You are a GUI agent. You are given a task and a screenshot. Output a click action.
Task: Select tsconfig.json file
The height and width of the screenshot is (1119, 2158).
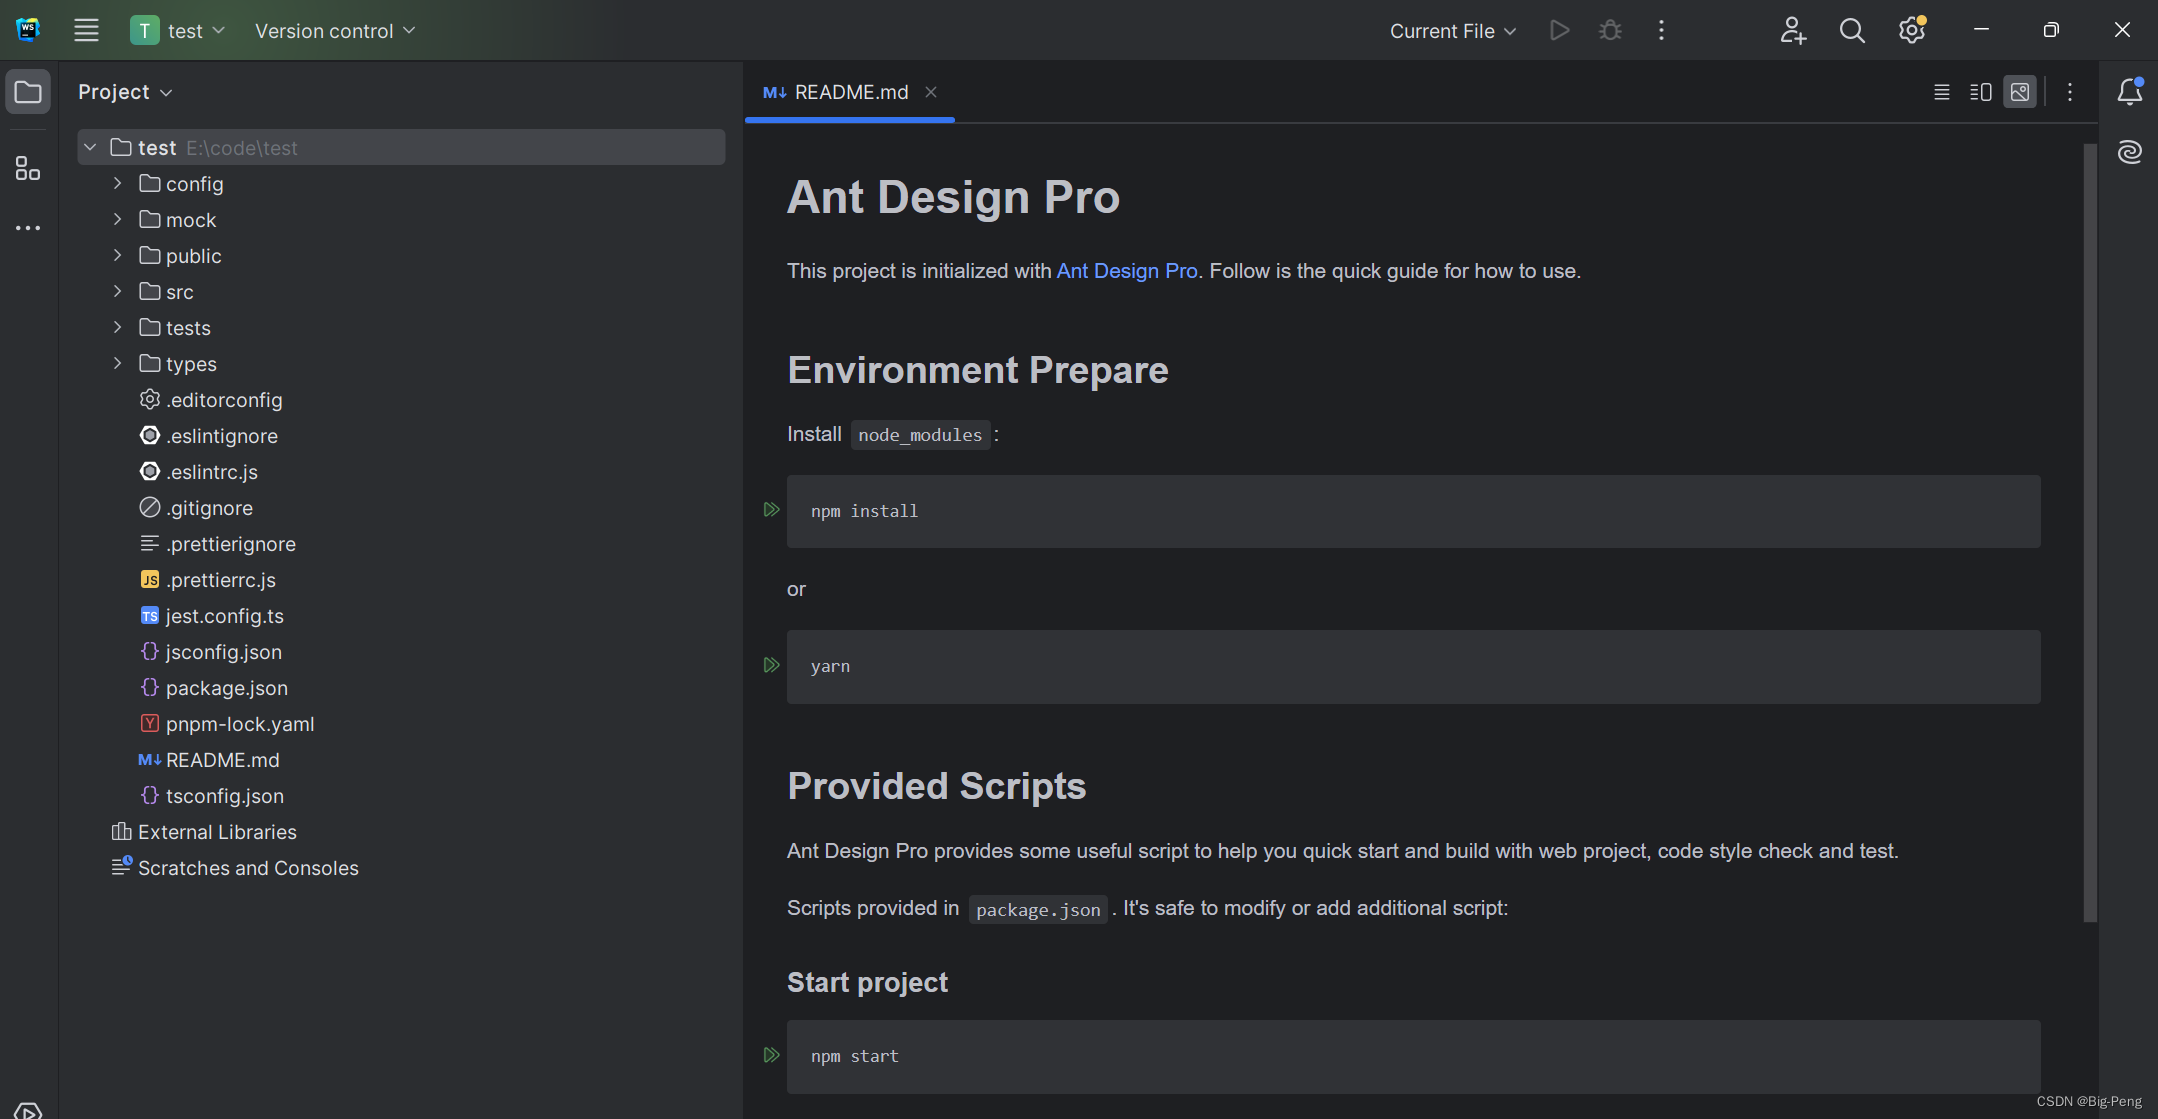pos(212,796)
